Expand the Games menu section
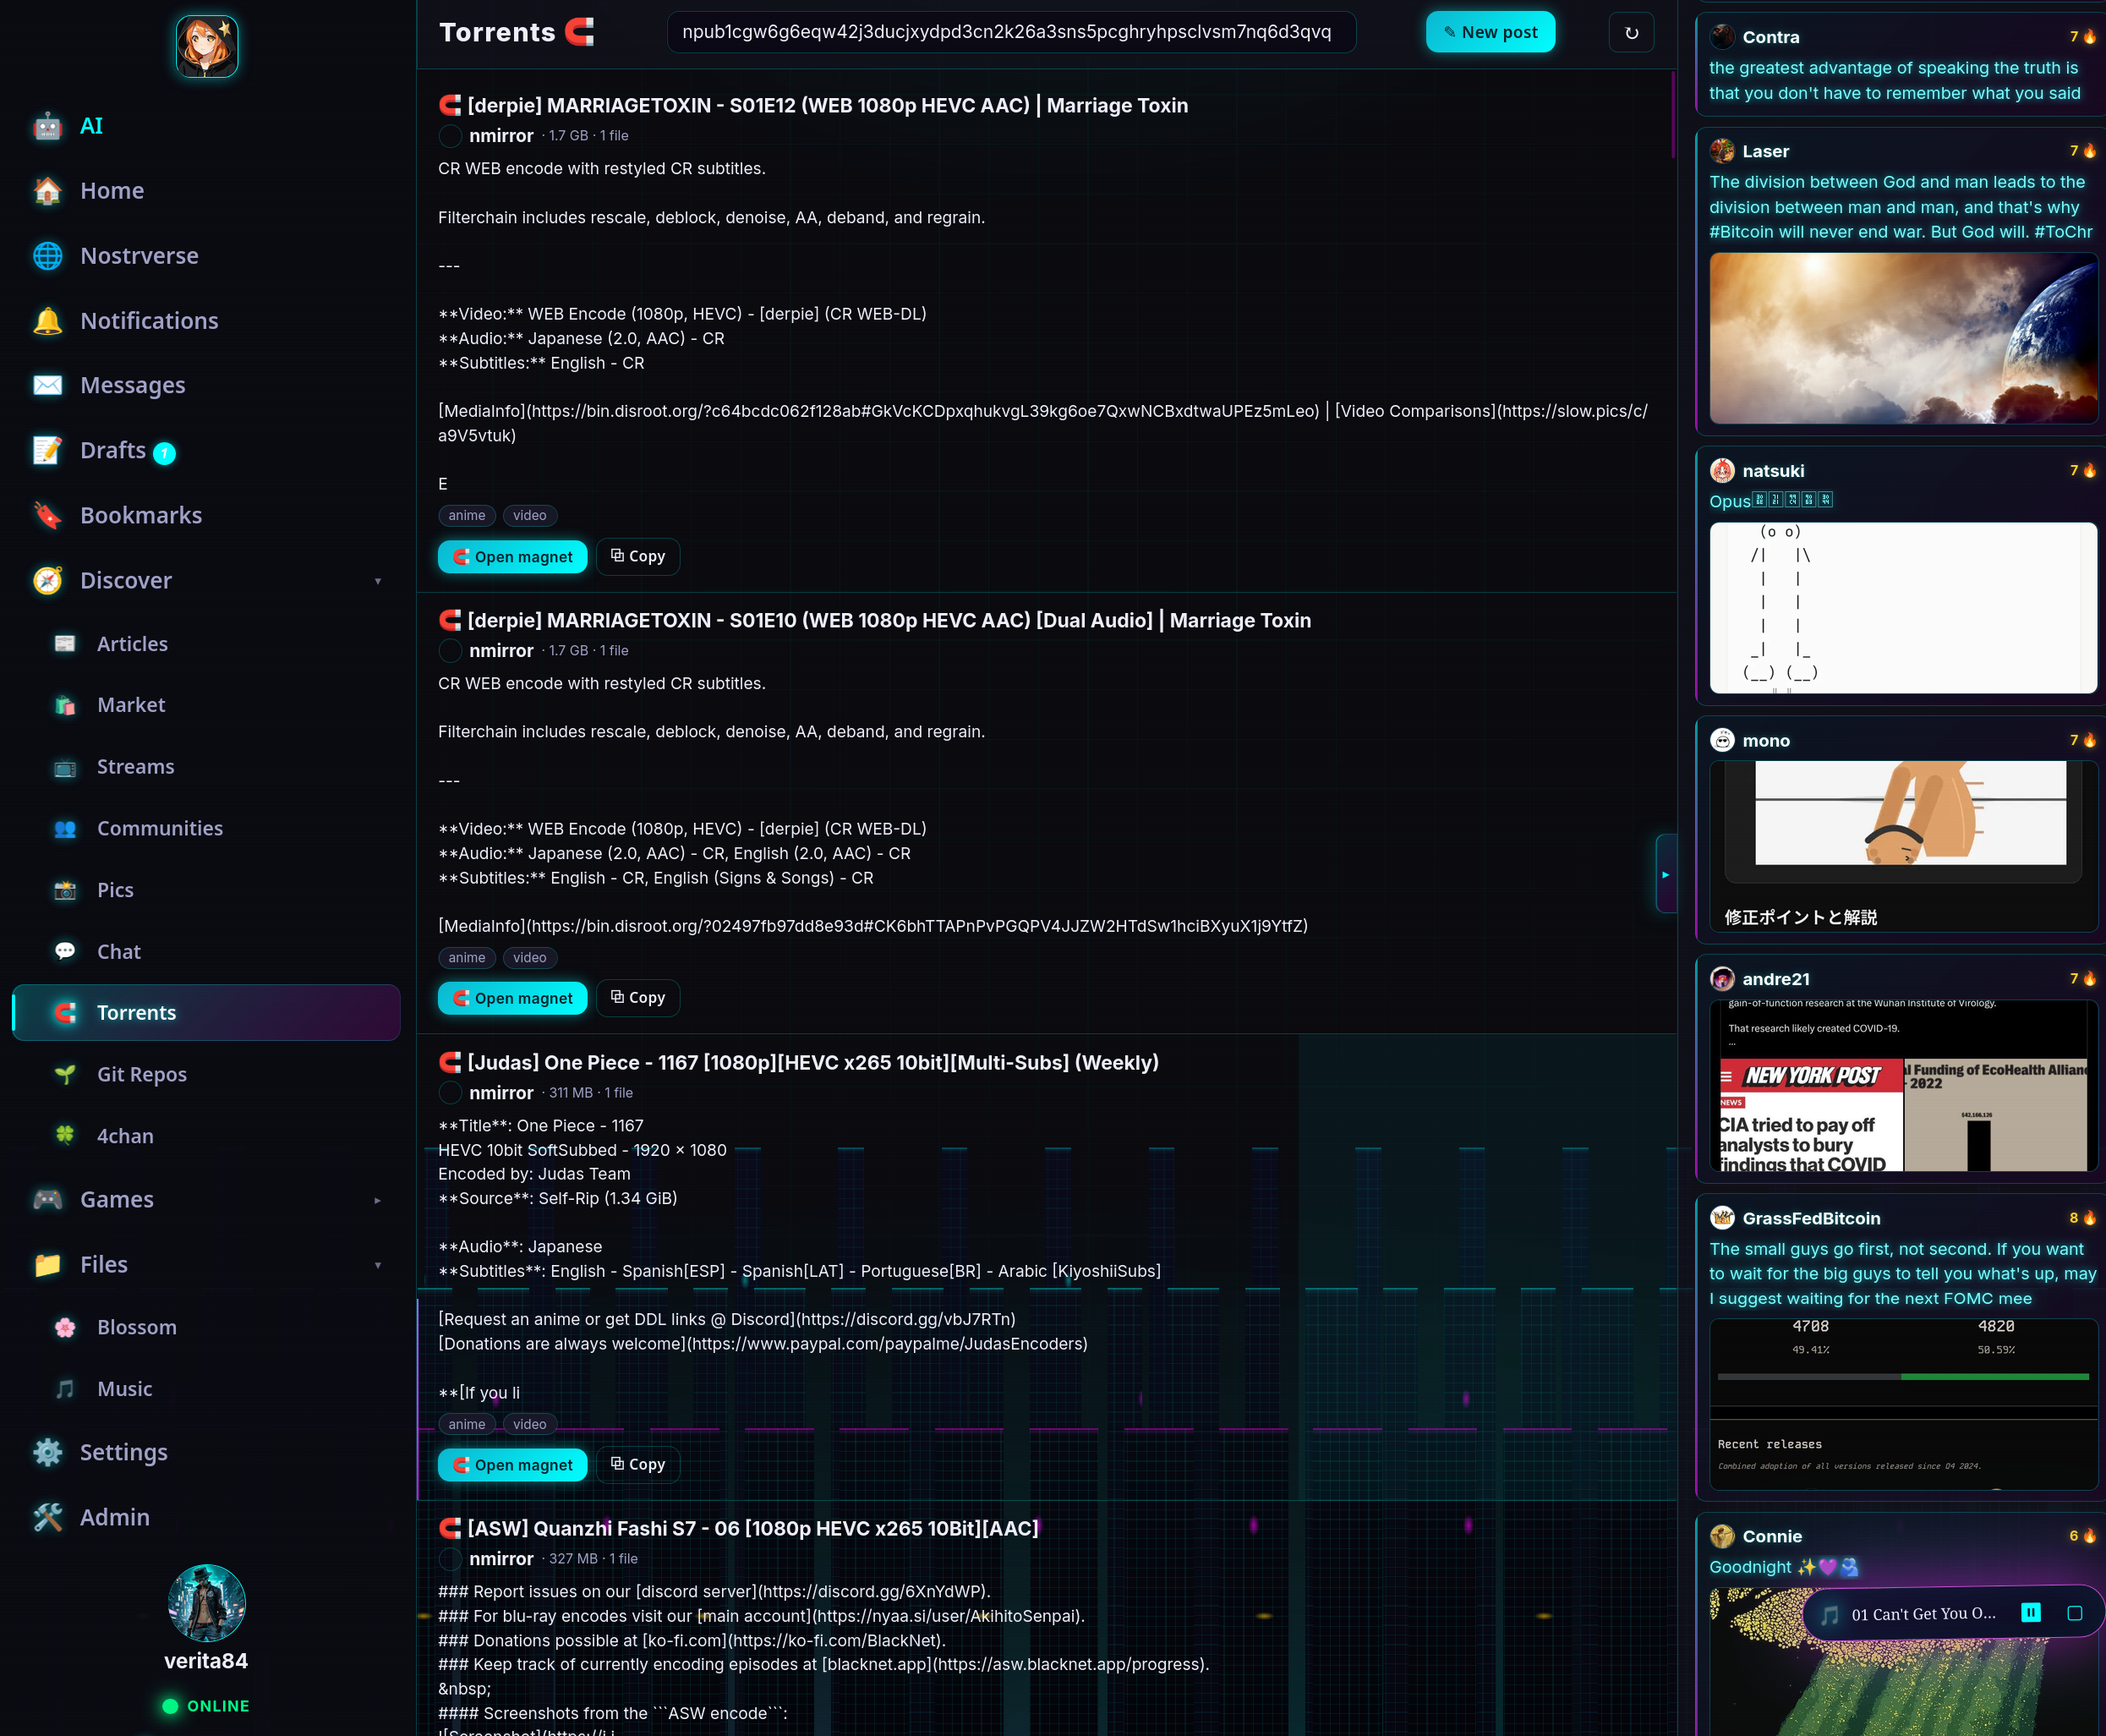Screen dimensions: 2106x1736 click(378, 1200)
